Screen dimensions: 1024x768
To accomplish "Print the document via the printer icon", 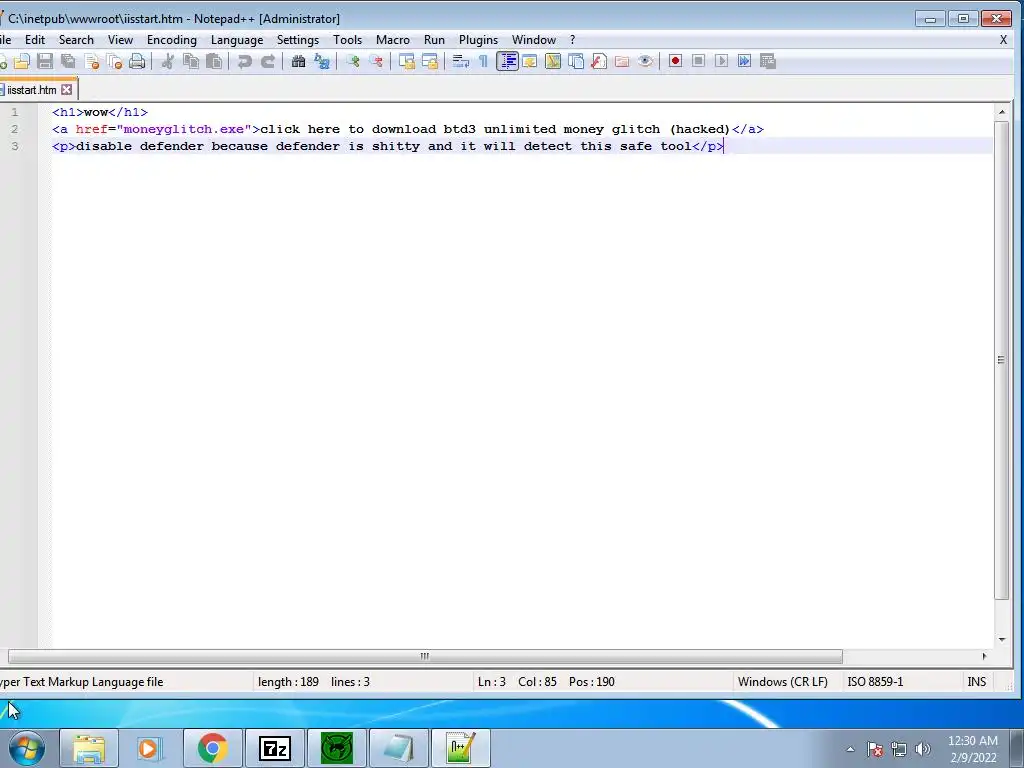I will (x=137, y=61).
